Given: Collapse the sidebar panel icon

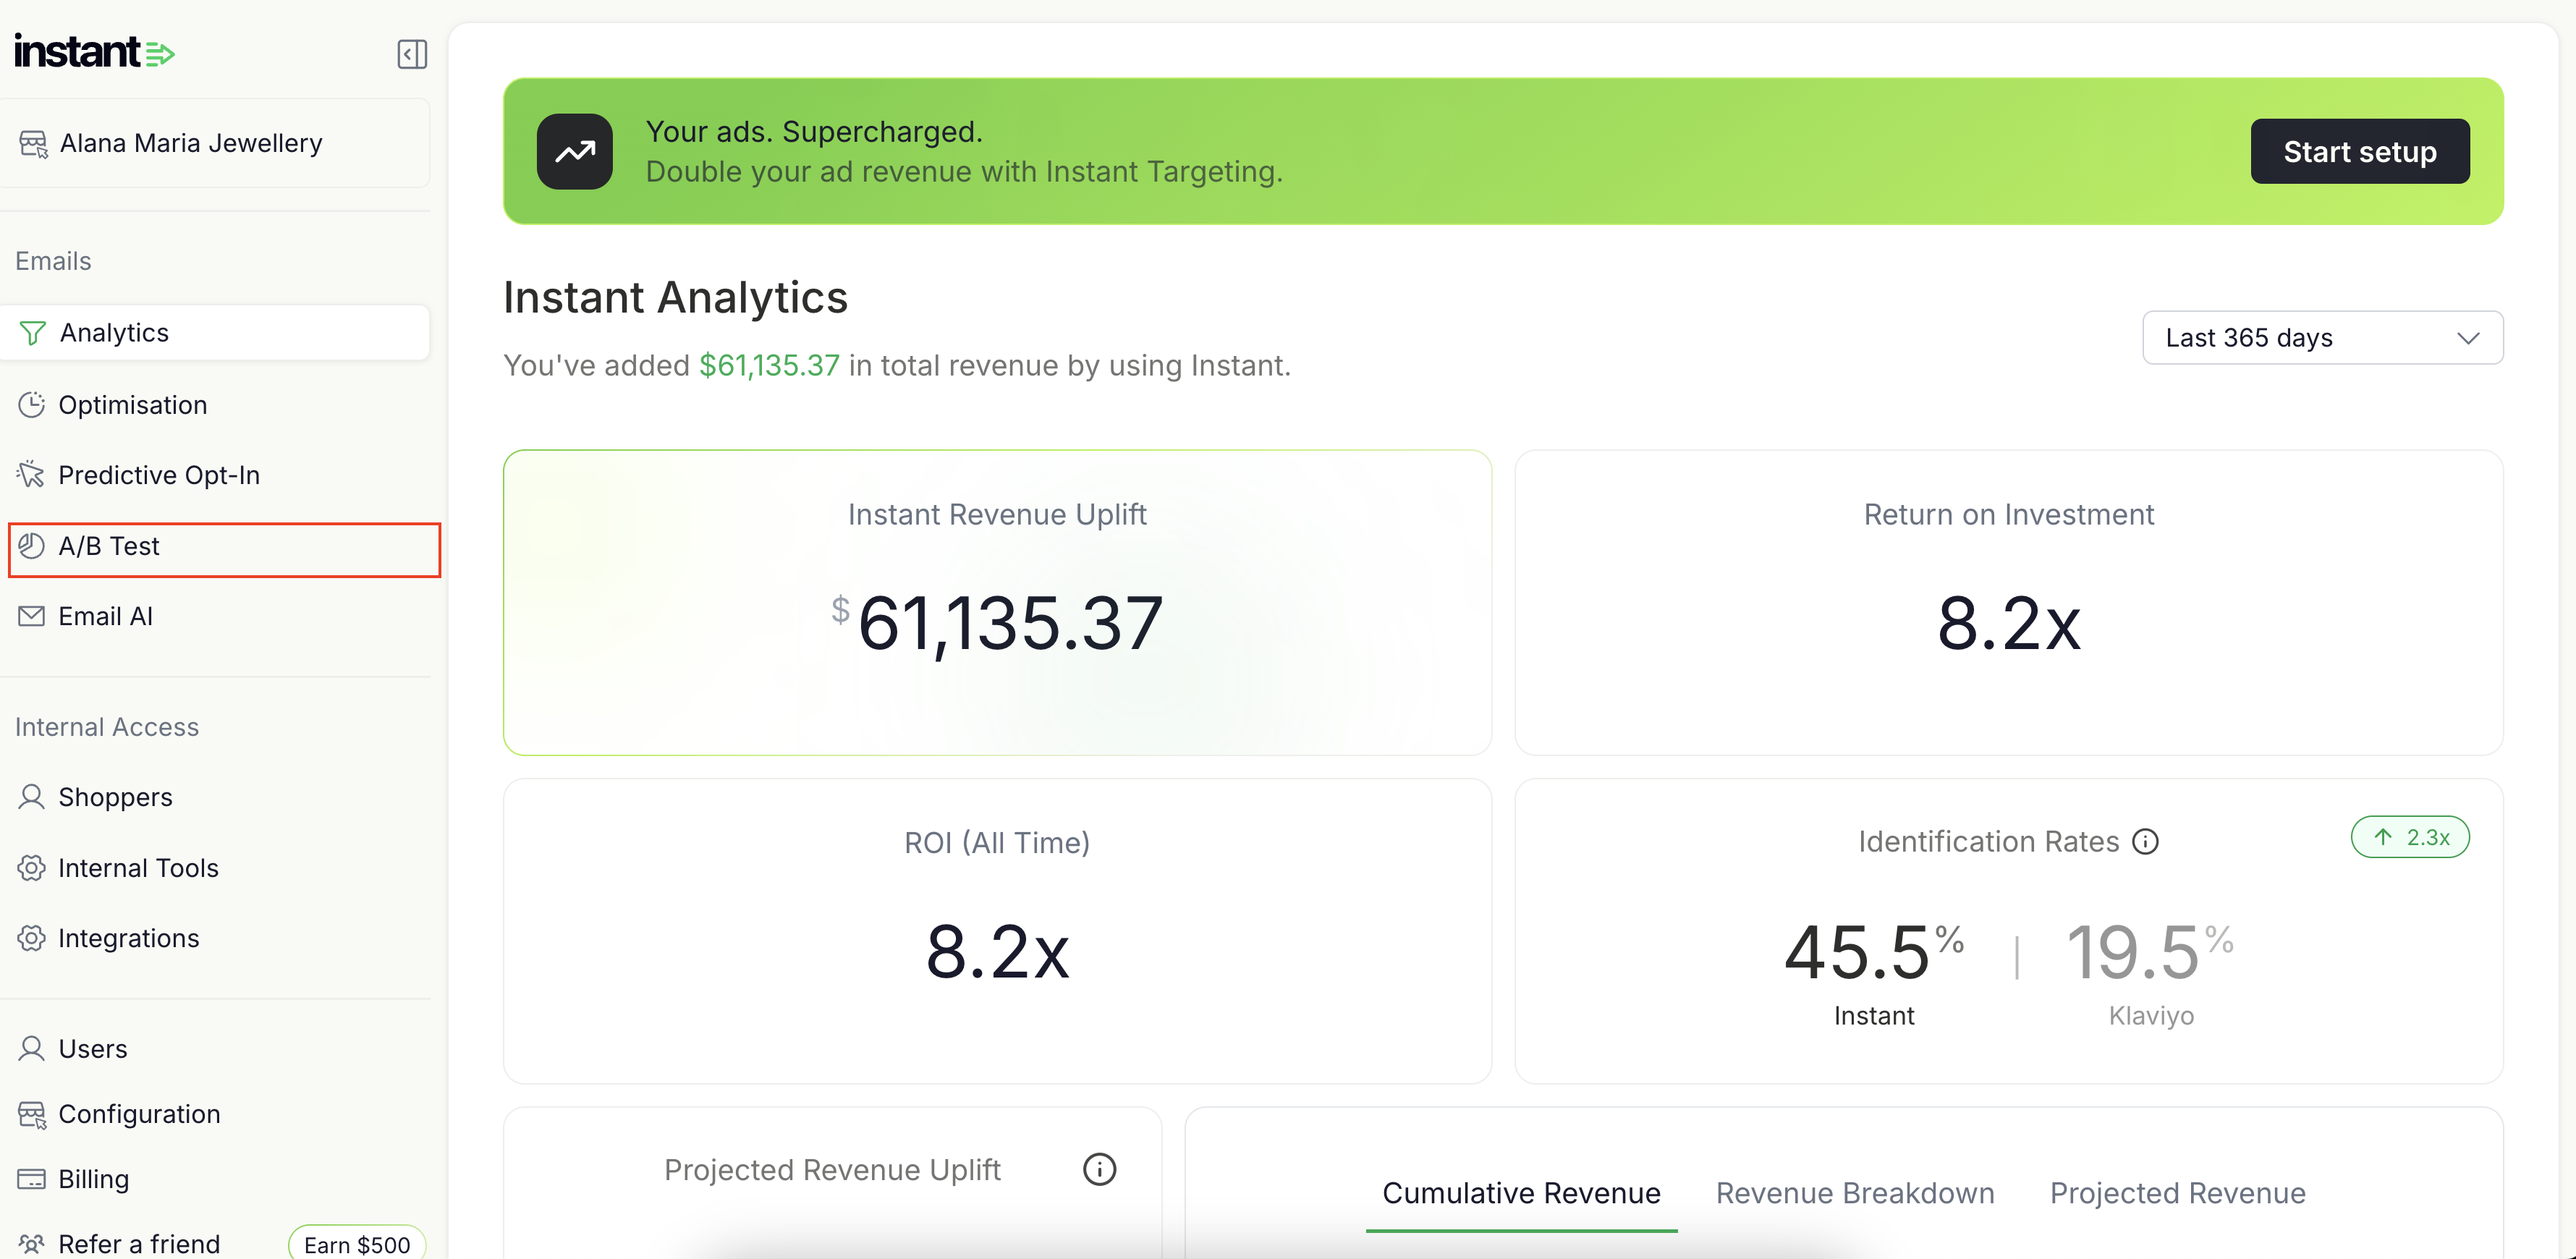Looking at the screenshot, I should [x=412, y=53].
